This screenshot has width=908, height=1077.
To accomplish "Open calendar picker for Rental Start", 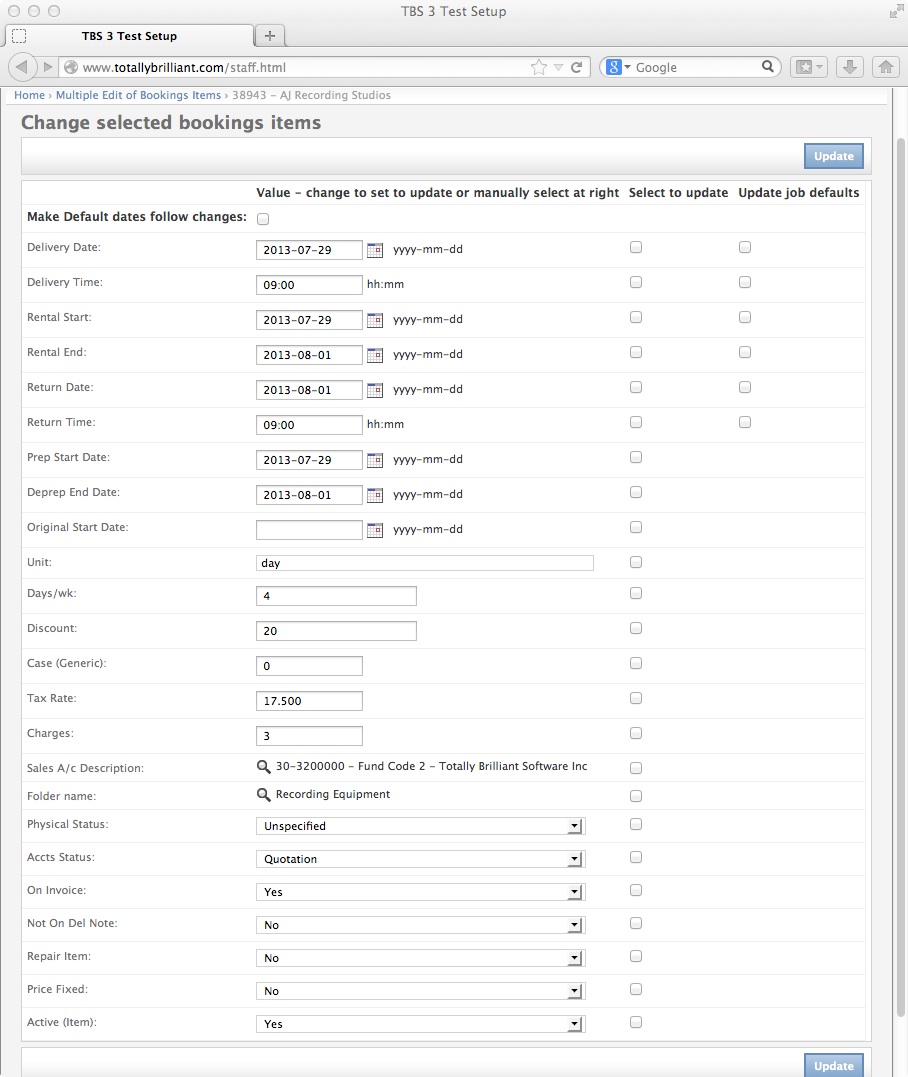I will tap(374, 320).
